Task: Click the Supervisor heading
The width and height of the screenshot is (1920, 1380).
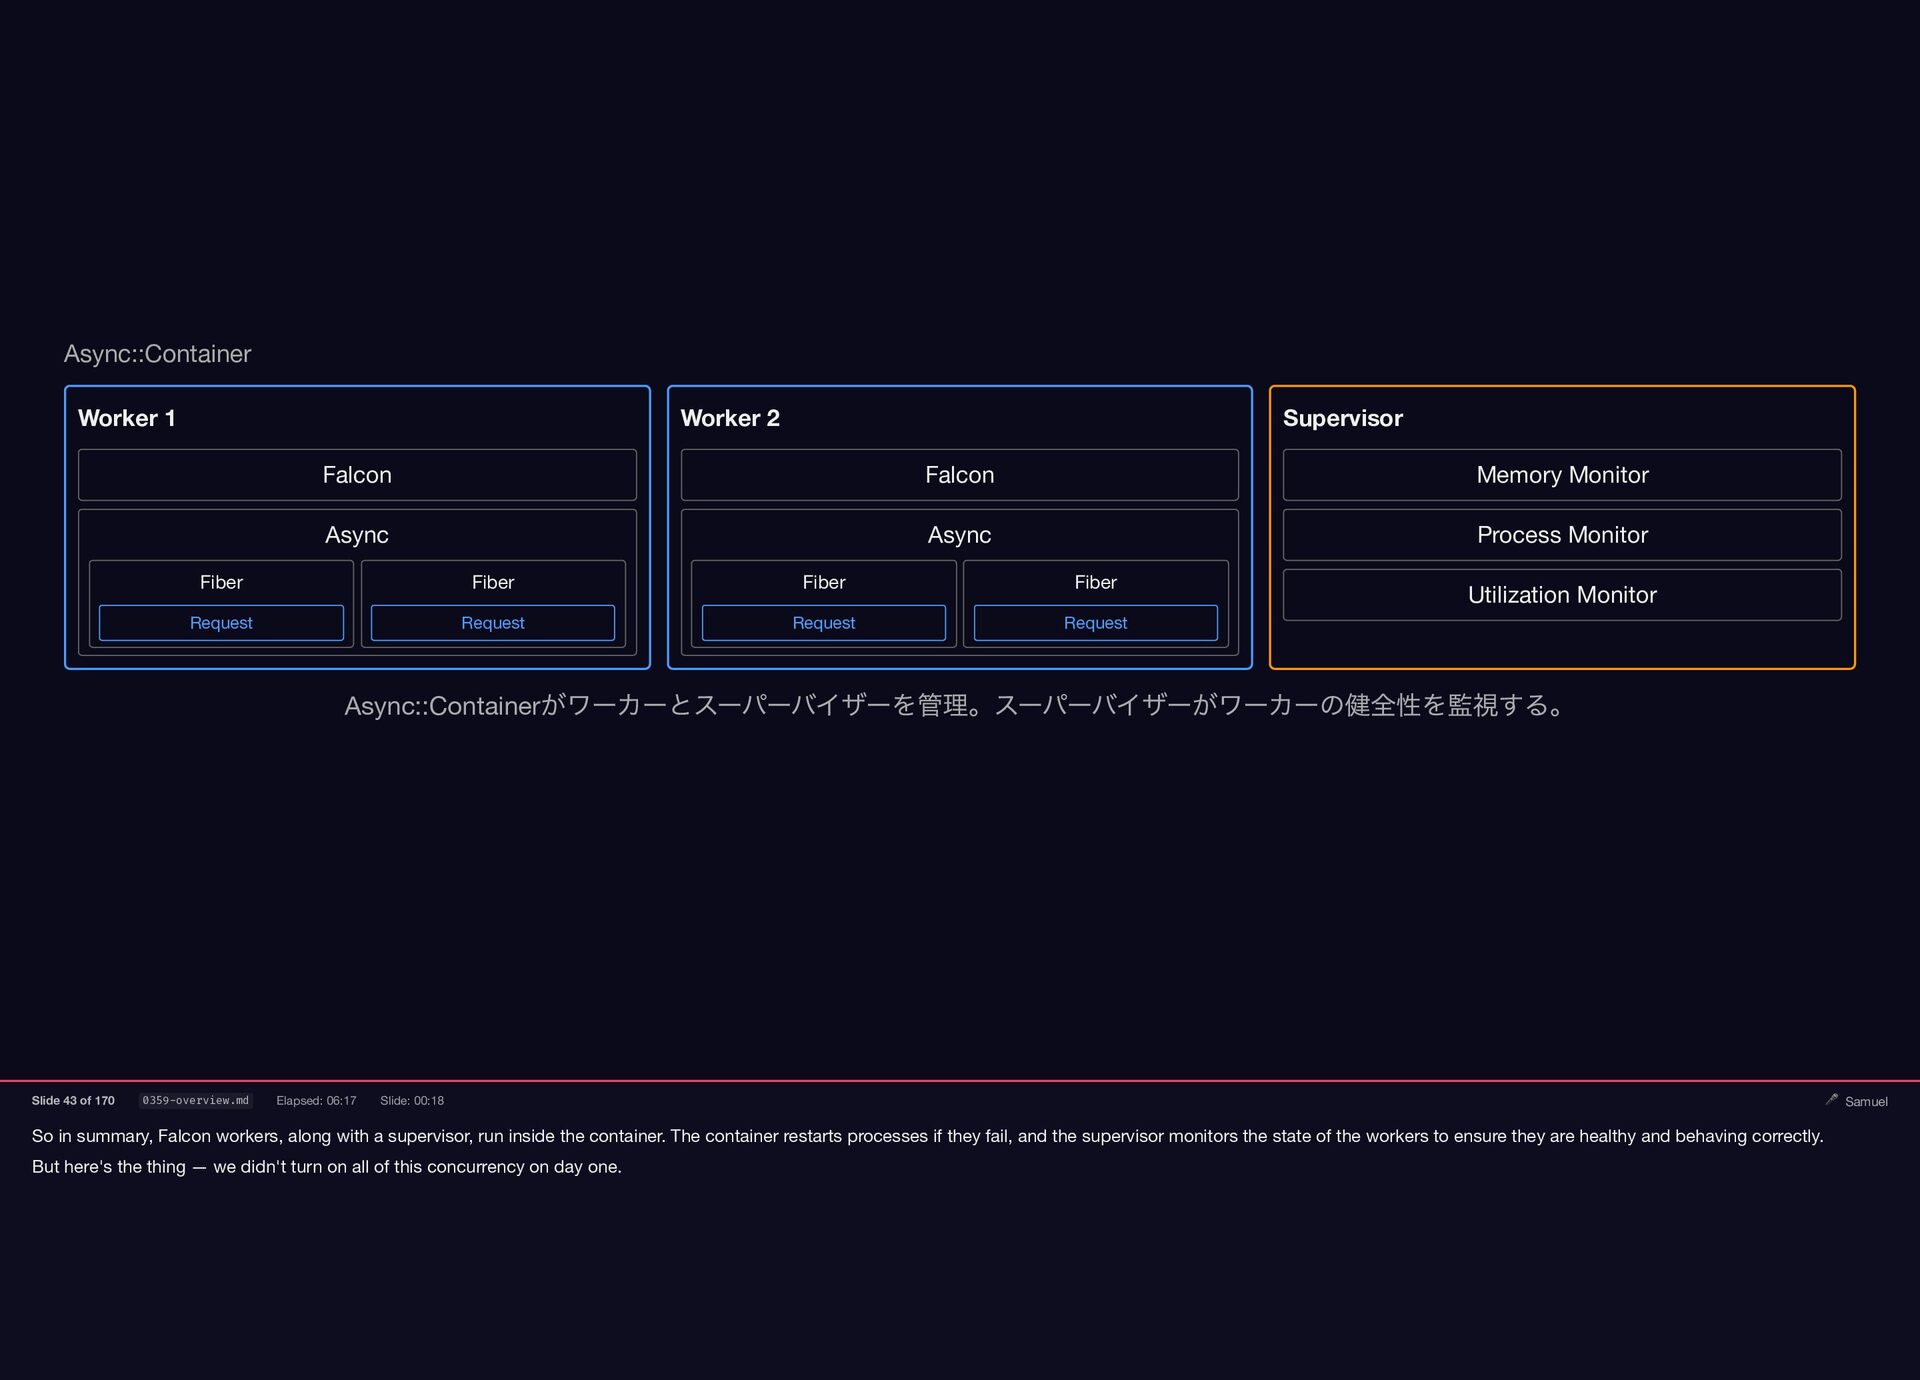Action: tap(1342, 418)
